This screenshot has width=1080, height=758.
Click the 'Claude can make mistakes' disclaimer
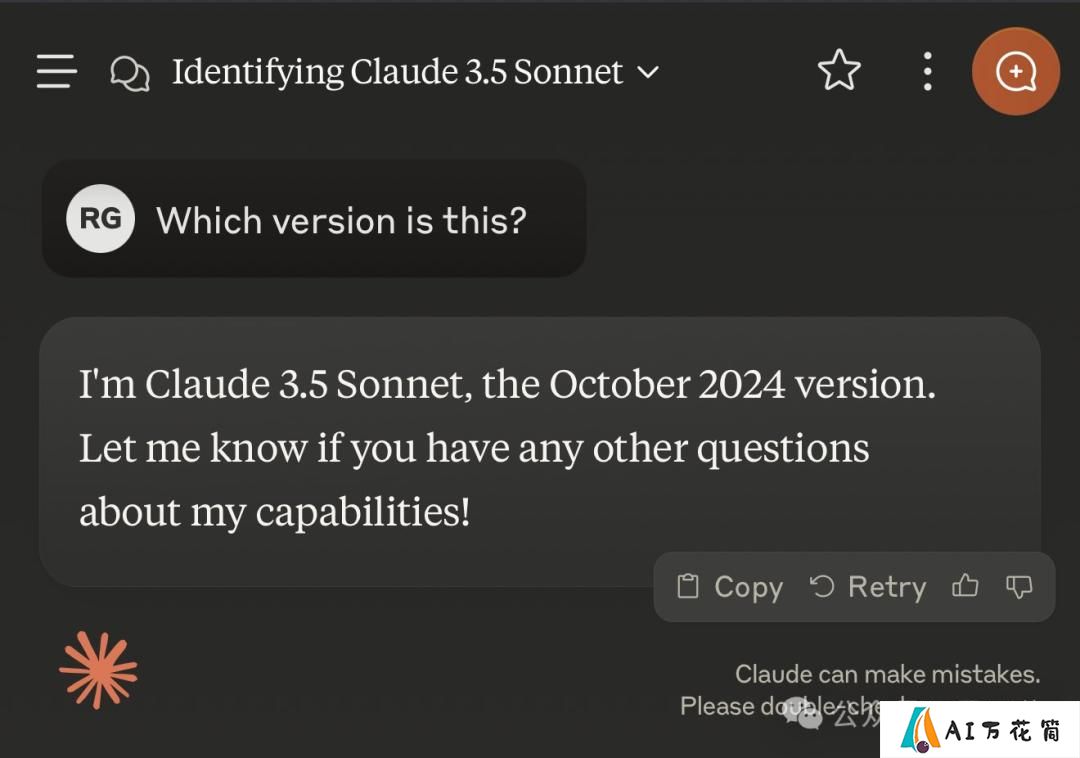(888, 674)
